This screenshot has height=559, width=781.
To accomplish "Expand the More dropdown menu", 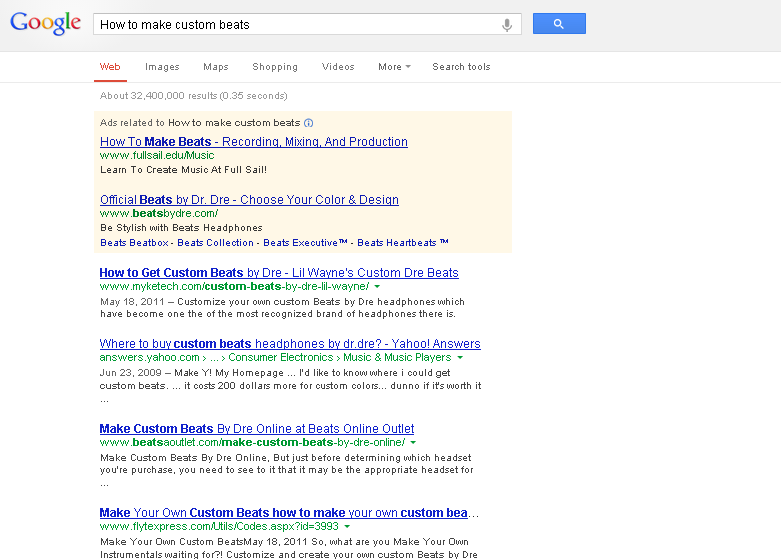I will (x=394, y=67).
